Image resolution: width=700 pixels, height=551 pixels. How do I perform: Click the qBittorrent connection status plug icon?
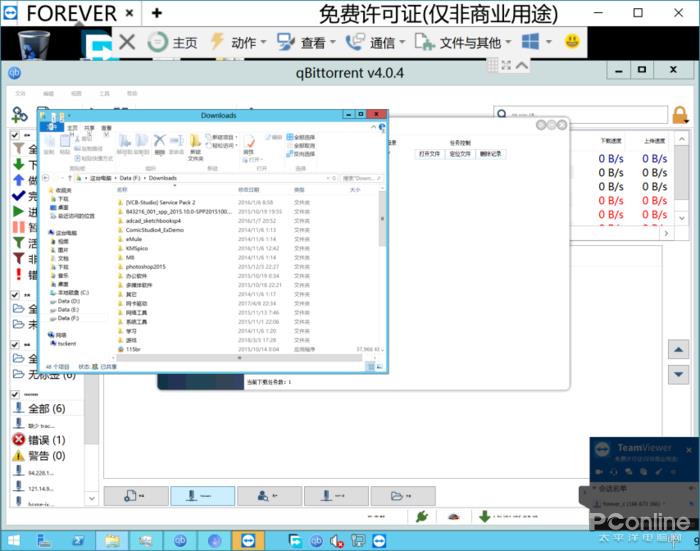click(423, 516)
